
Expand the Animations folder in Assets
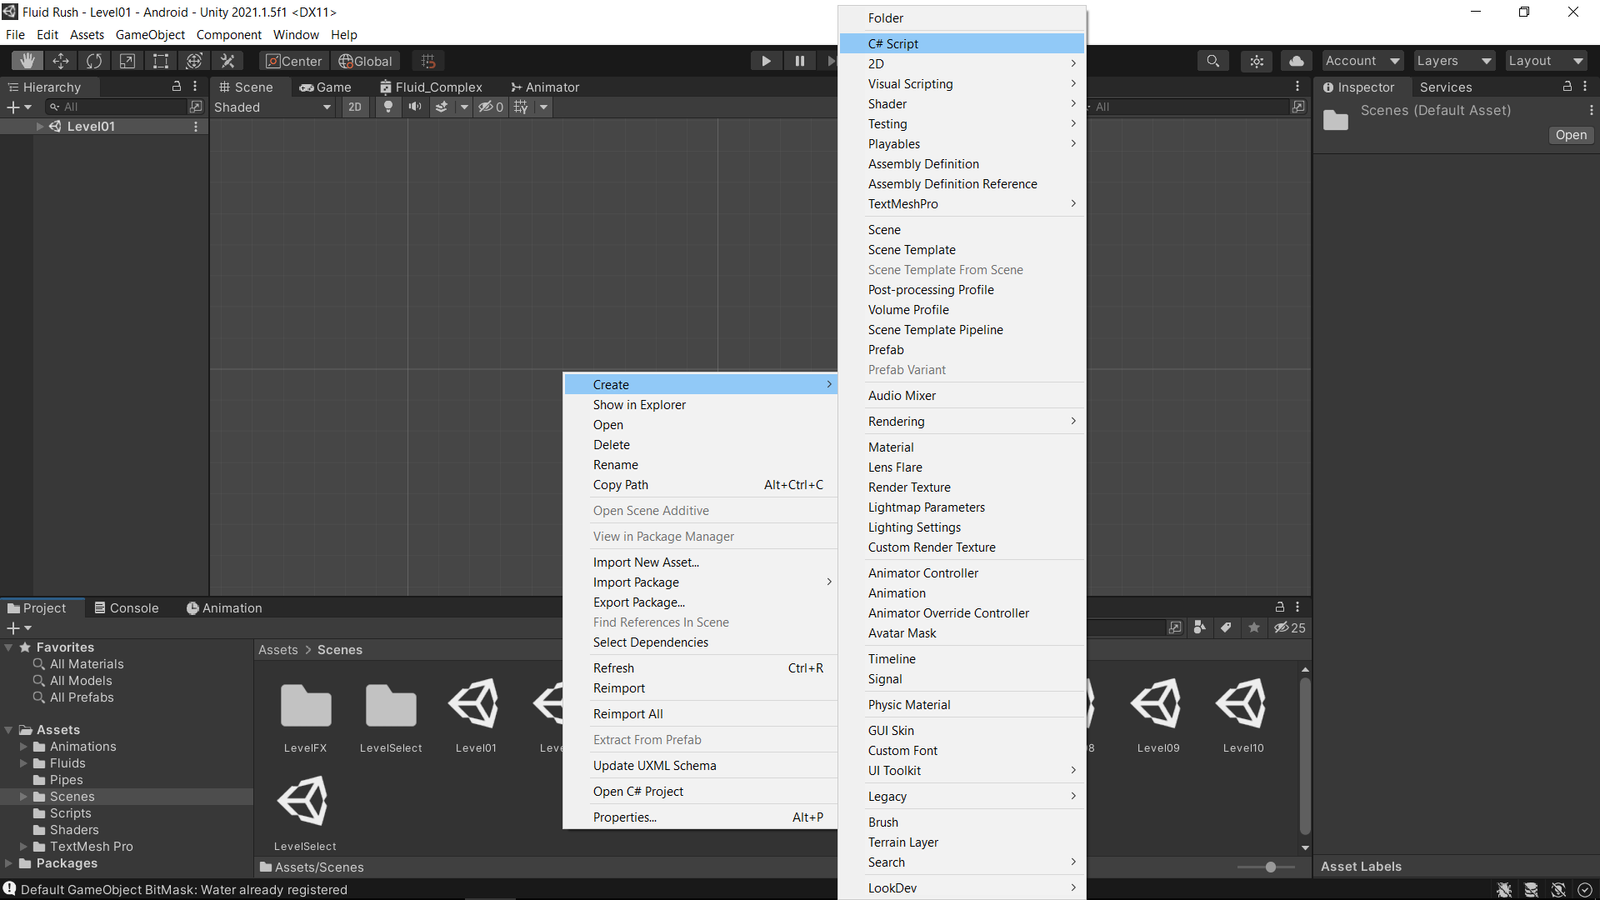[23, 747]
